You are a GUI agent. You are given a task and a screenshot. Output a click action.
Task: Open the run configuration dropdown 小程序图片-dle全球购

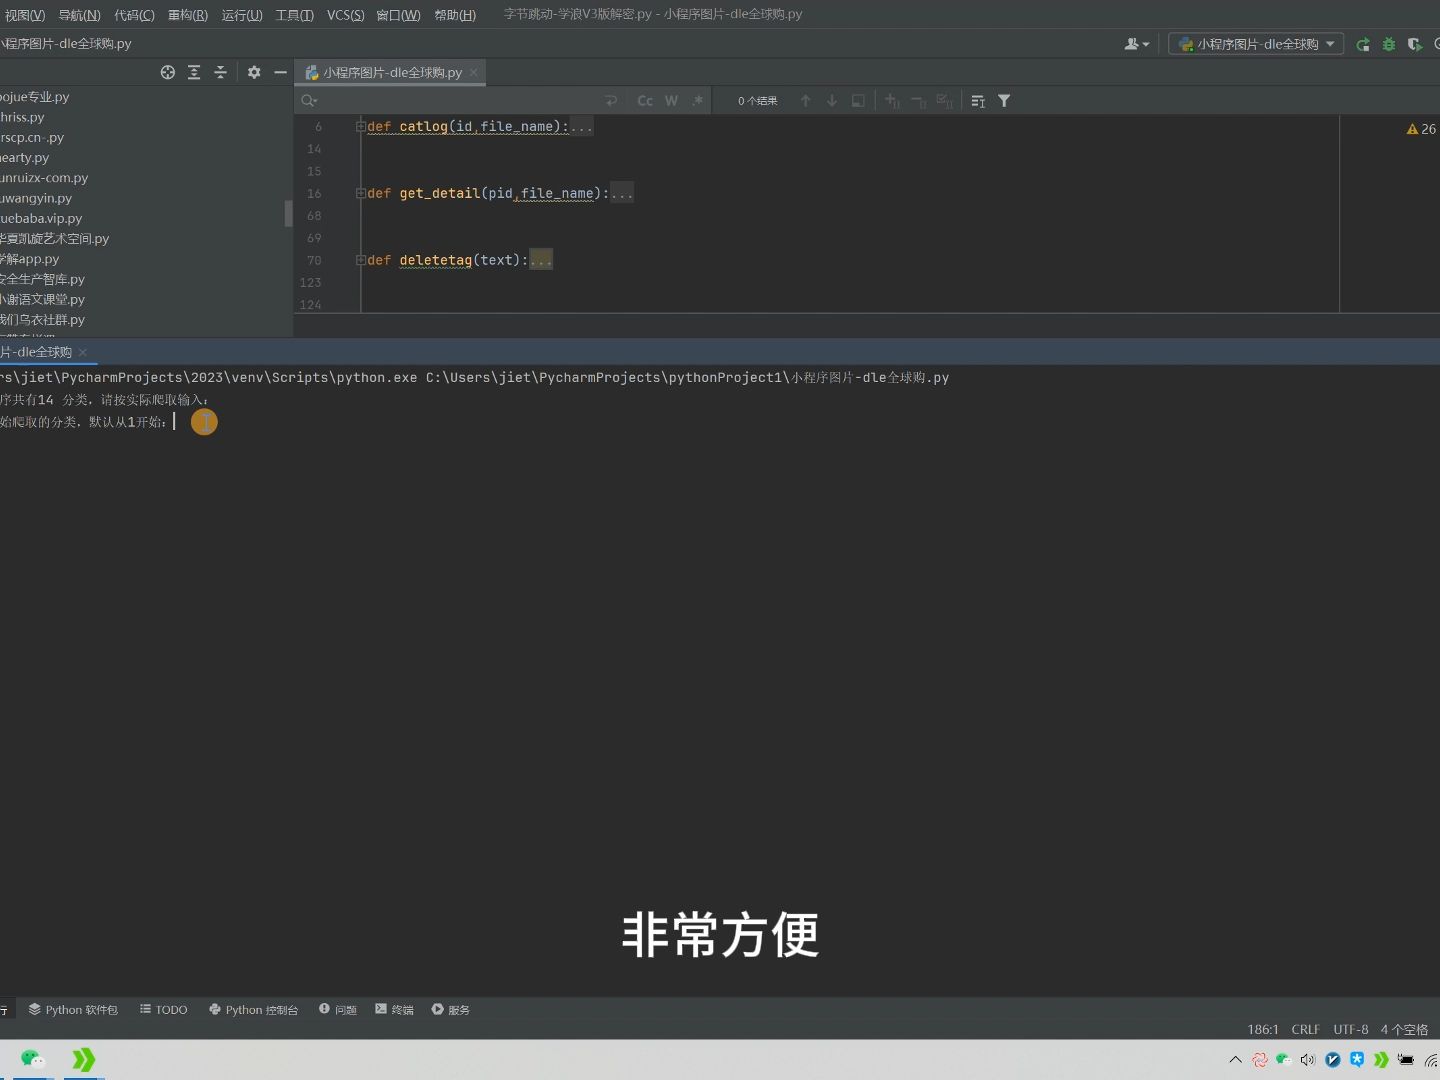coord(1256,44)
